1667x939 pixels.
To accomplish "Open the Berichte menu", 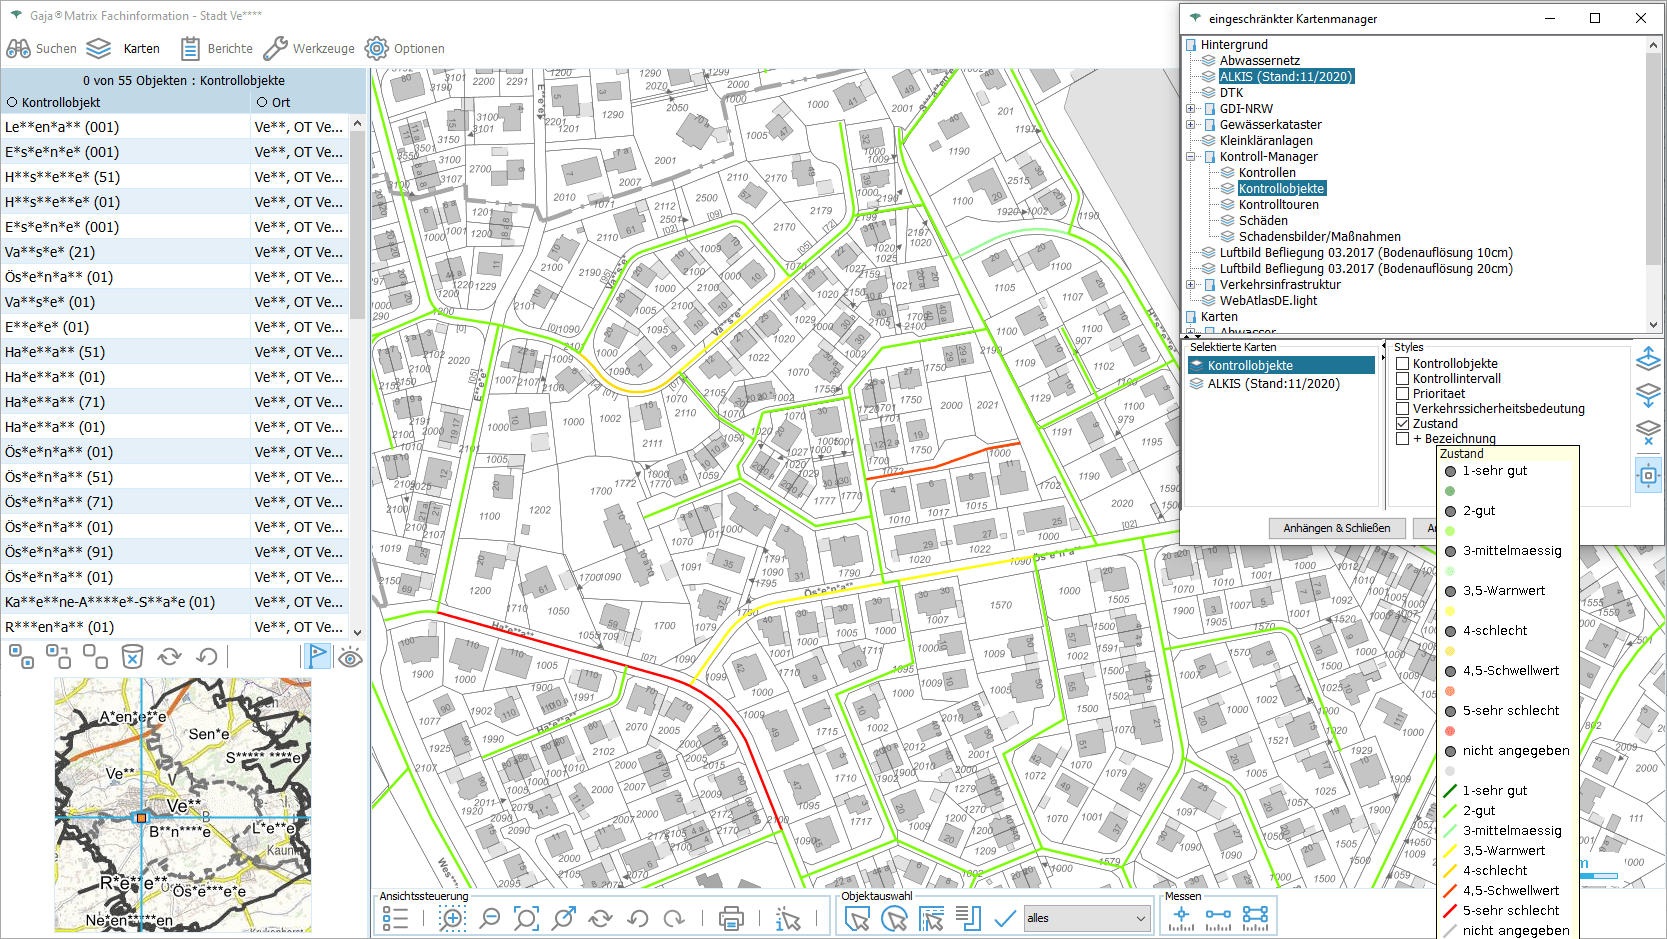I will [x=217, y=48].
